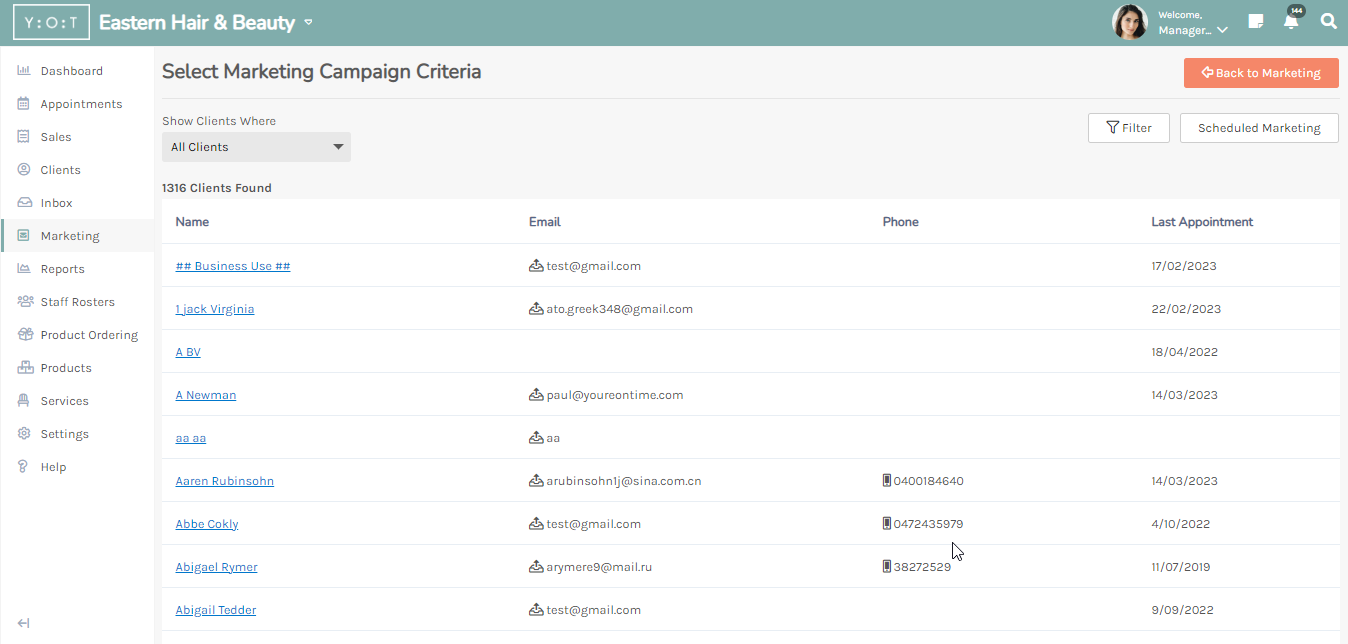Click the Help icon in sidebar

(24, 467)
